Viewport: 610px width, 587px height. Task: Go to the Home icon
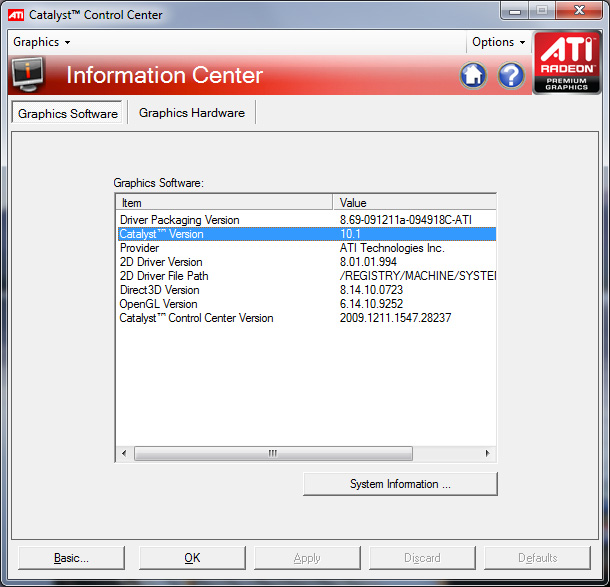click(473, 75)
